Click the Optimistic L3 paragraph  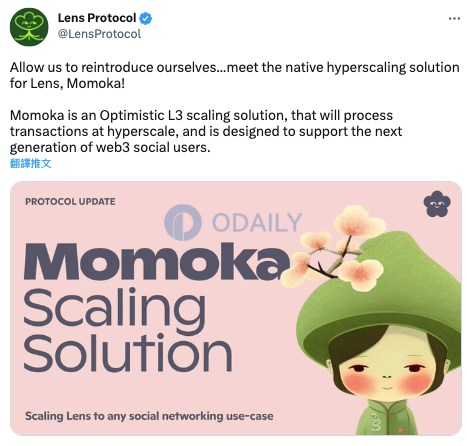tap(206, 131)
